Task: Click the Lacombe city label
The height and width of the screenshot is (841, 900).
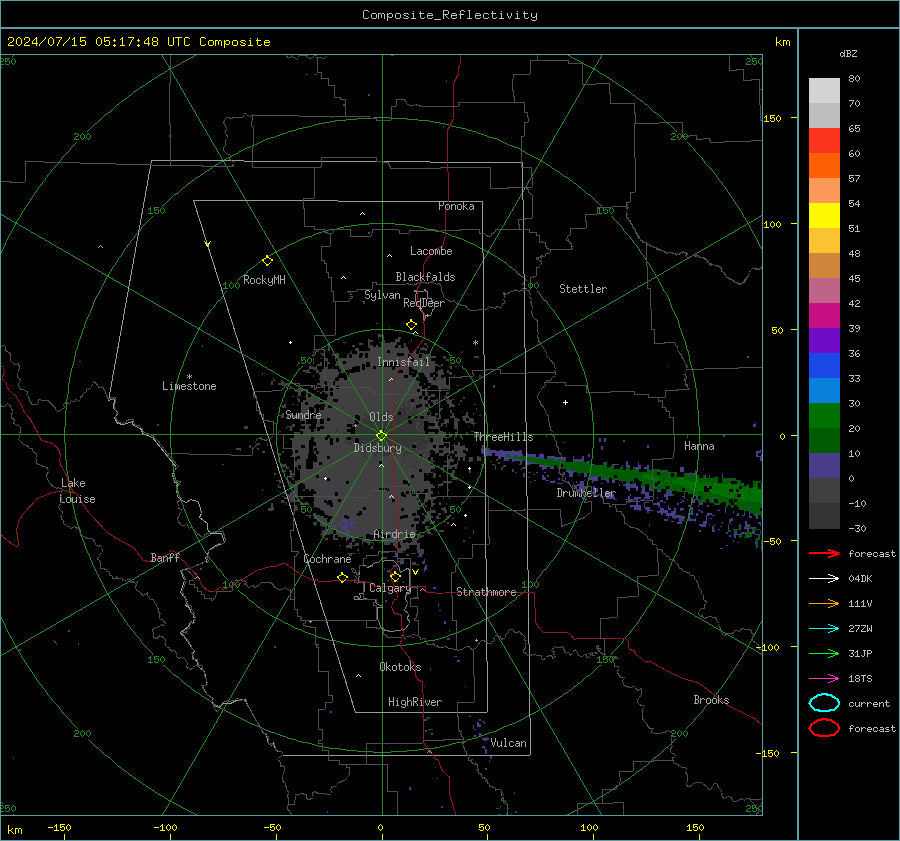Action: tap(431, 251)
